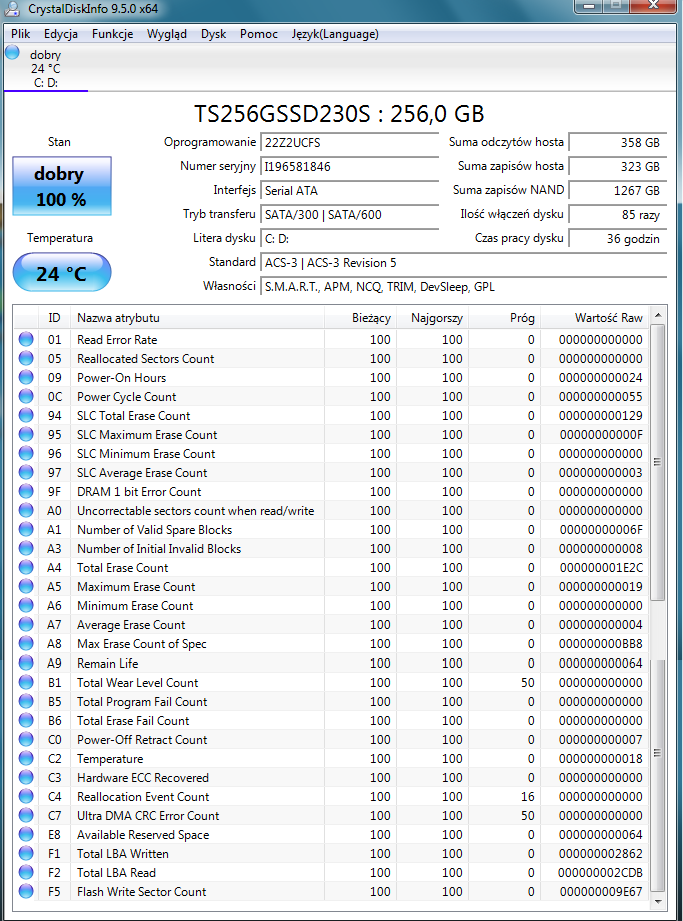This screenshot has height=921, width=683.
Task: Click the blue disk status orb at top
Action: pos(12,53)
